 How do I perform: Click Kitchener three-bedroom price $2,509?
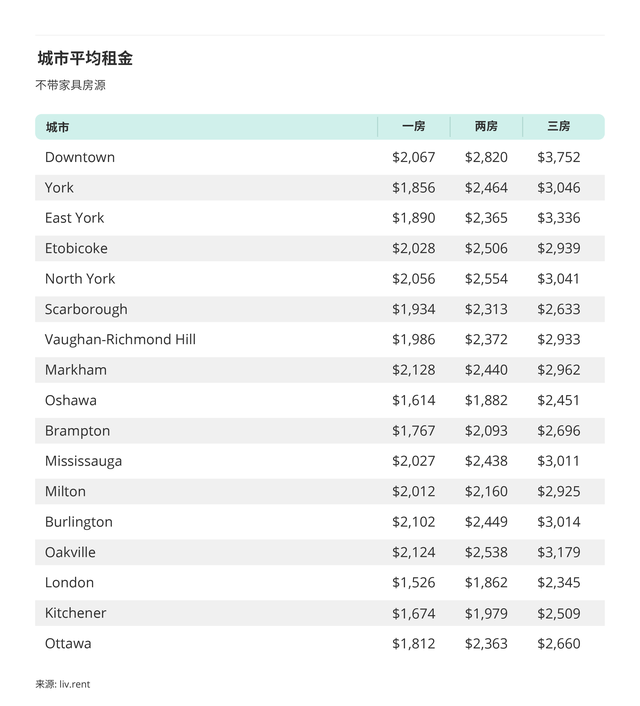(x=558, y=613)
